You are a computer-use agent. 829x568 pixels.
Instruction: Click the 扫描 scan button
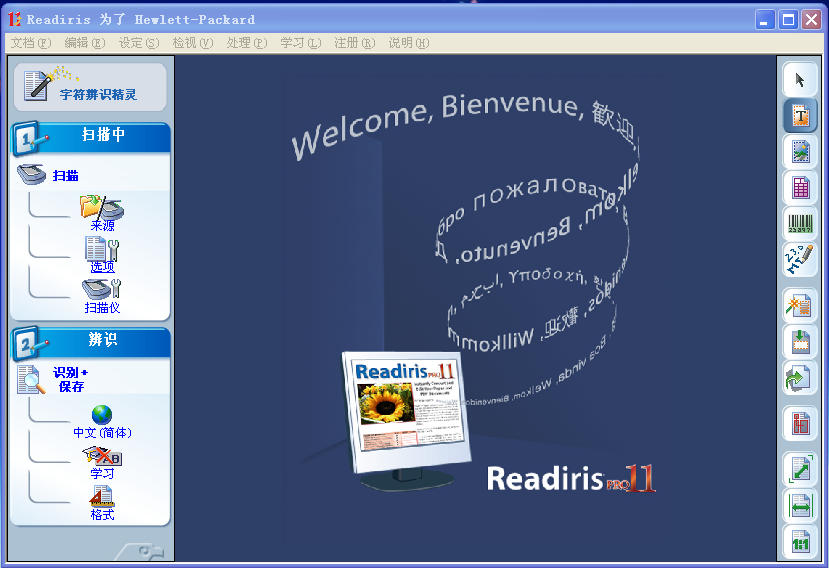[x=66, y=176]
